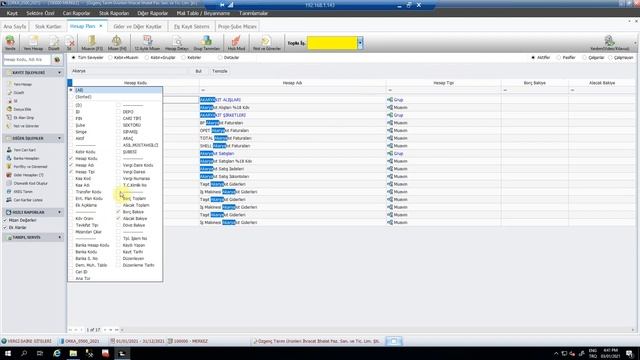
Task: Create a new account with Yeni Hesap icon
Action: (x=33, y=42)
